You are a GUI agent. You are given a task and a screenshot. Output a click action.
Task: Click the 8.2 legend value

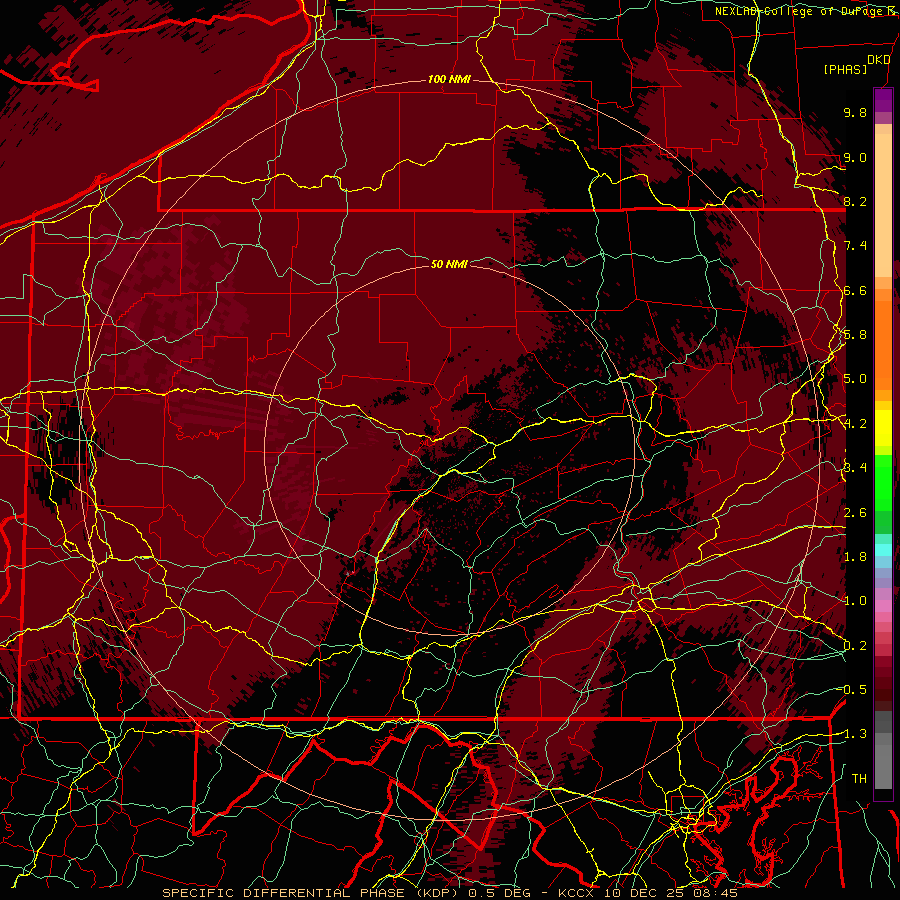[x=855, y=201]
